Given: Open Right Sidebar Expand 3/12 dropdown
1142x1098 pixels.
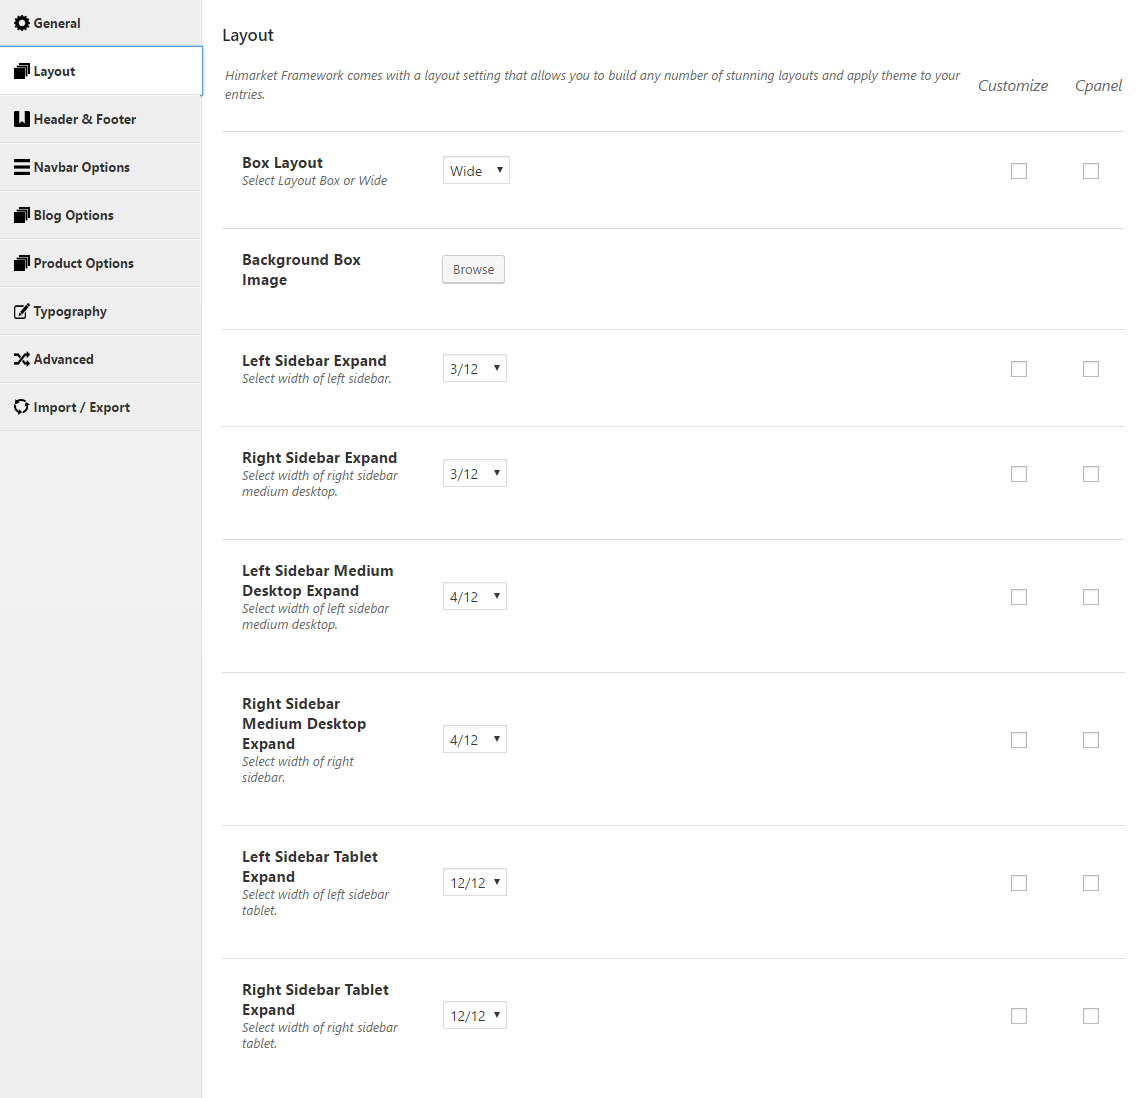Looking at the screenshot, I should click(x=475, y=474).
